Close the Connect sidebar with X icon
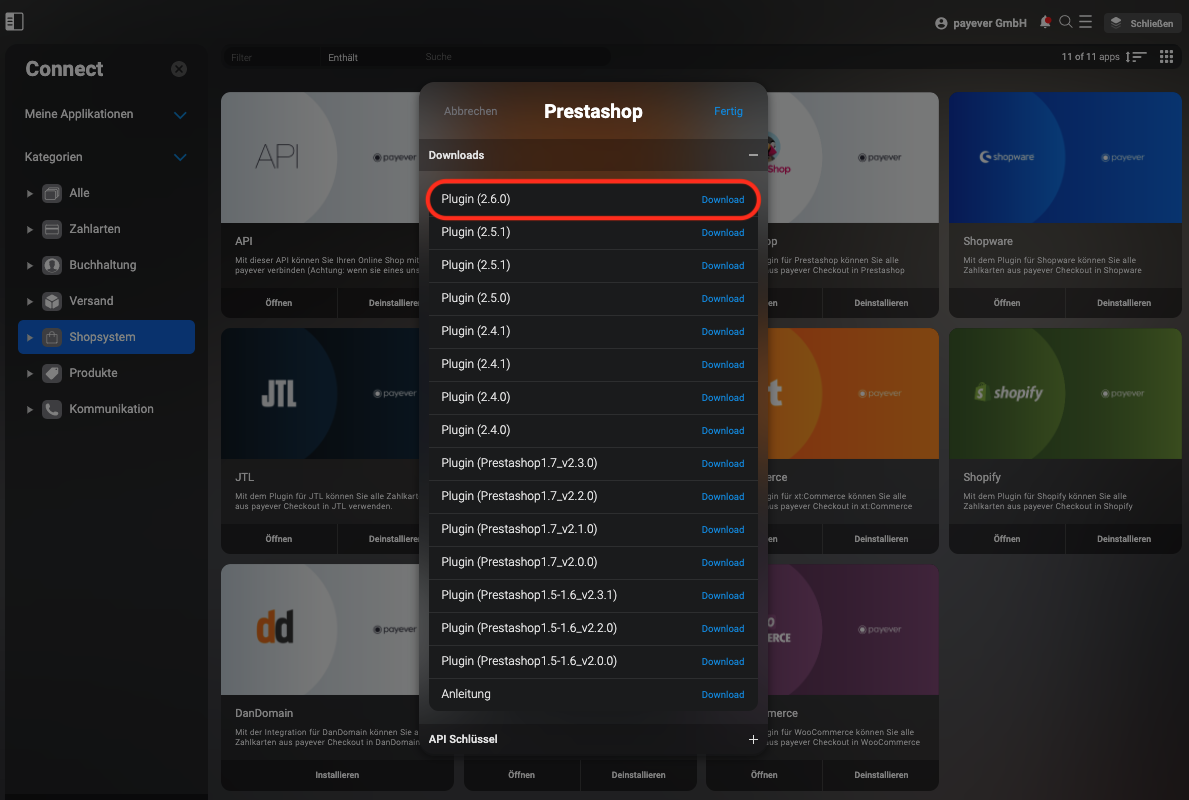 pos(179,69)
